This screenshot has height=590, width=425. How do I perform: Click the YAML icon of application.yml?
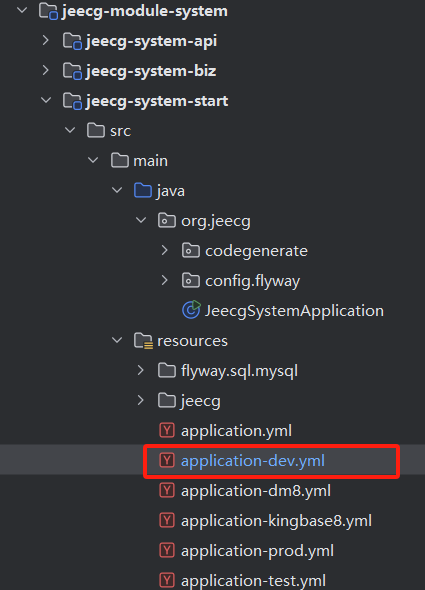[x=167, y=430]
